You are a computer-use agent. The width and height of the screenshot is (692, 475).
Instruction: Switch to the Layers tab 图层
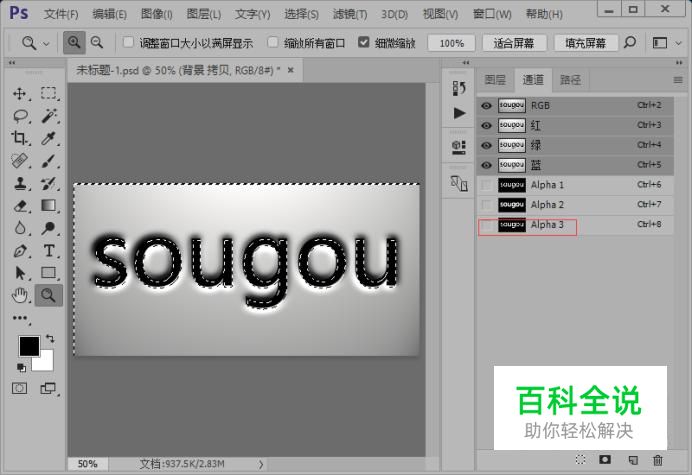(495, 80)
